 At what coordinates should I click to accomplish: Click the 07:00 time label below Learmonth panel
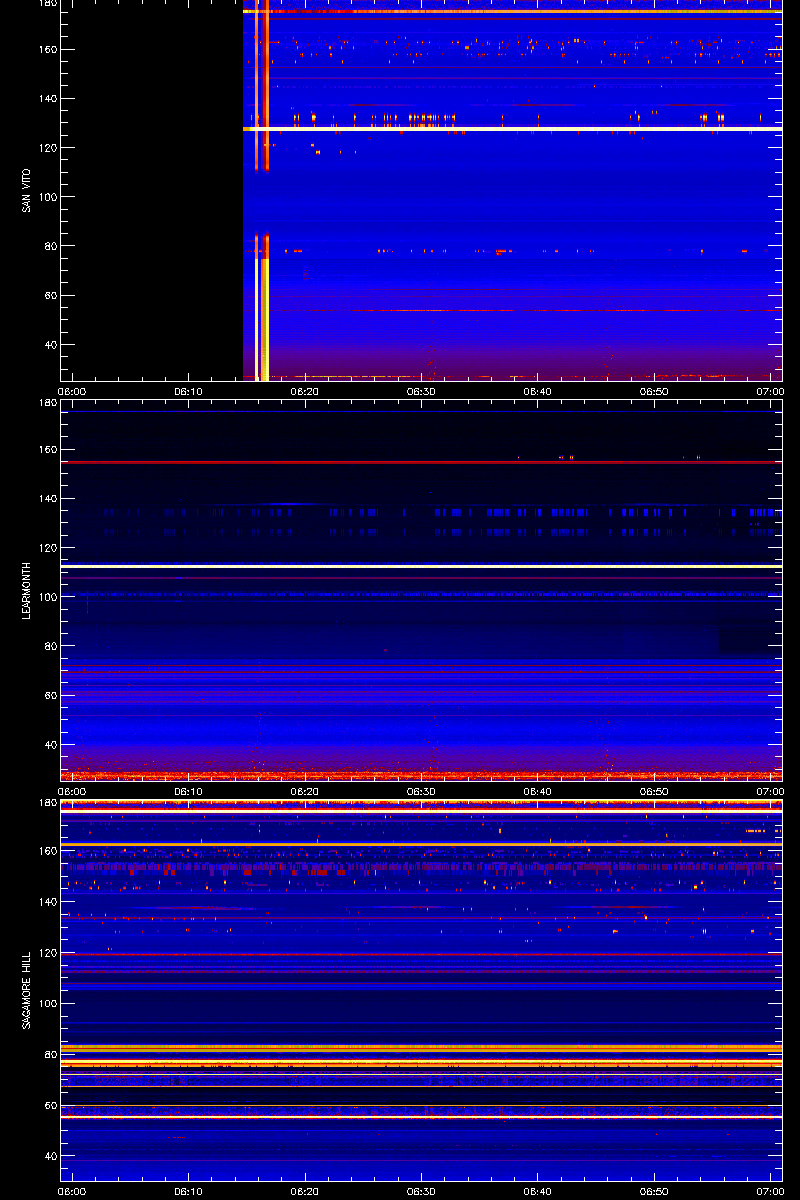[x=770, y=791]
